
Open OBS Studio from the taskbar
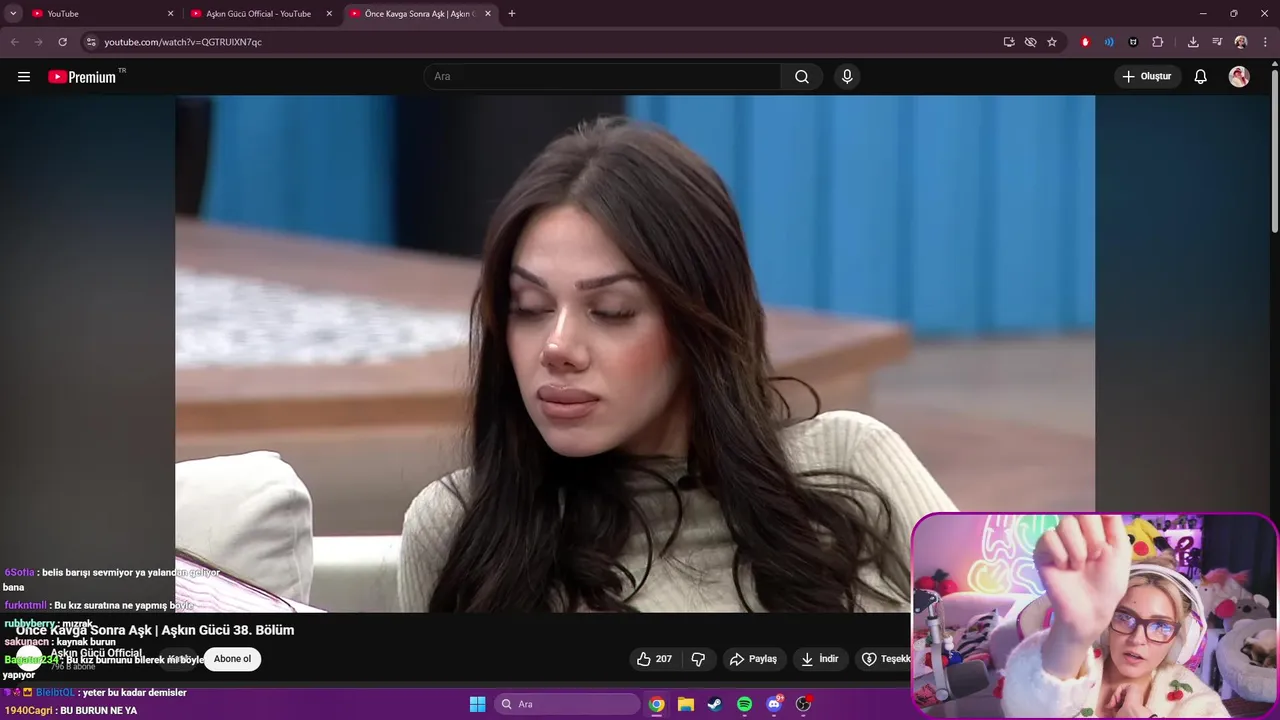pyautogui.click(x=803, y=704)
